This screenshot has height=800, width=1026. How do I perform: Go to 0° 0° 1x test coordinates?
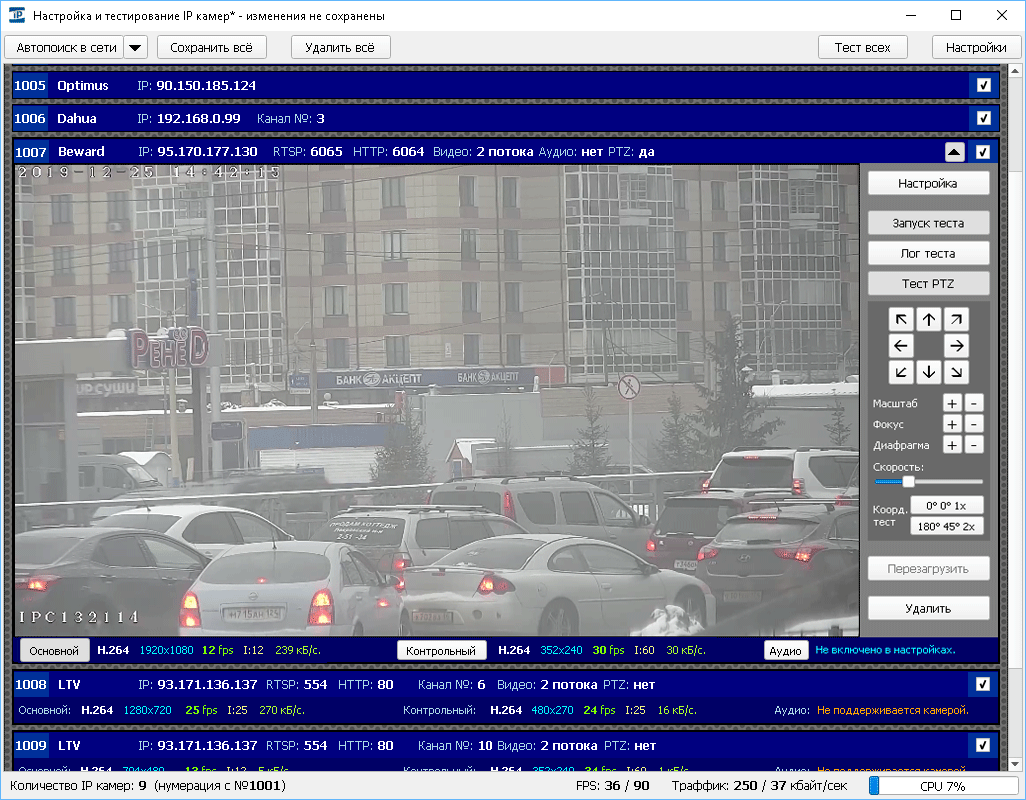(x=946, y=506)
